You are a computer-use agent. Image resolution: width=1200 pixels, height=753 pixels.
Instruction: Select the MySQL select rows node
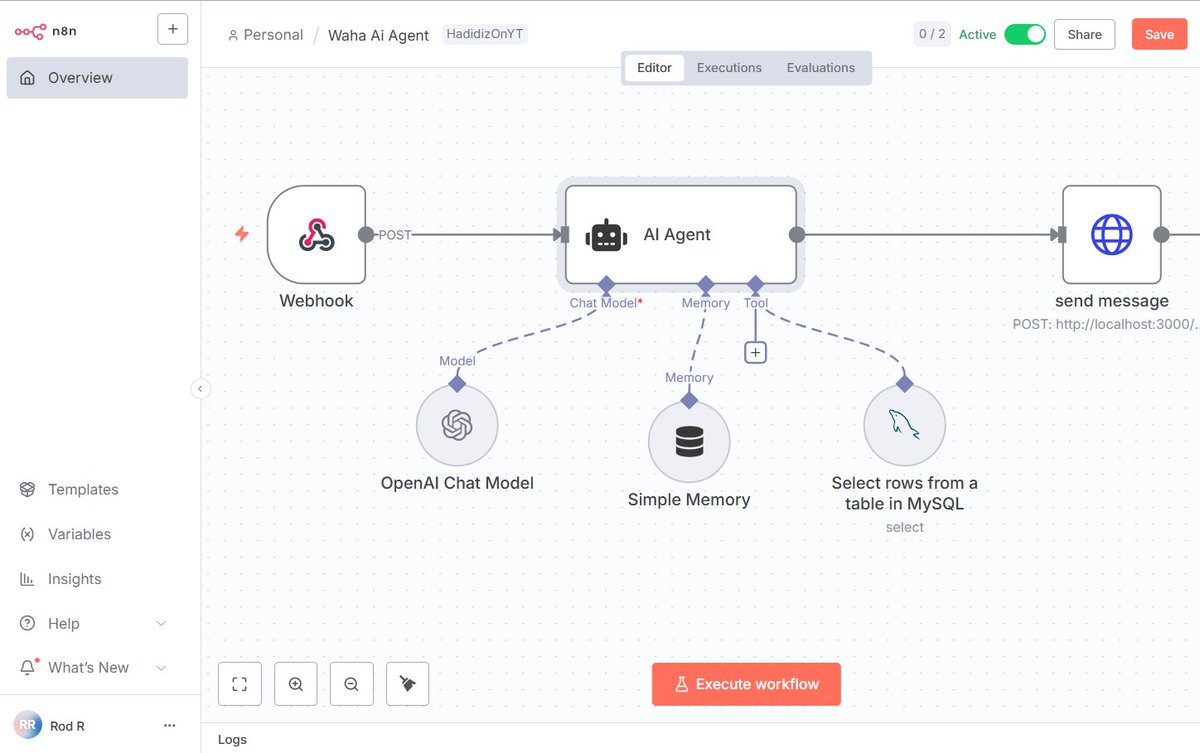click(x=905, y=426)
